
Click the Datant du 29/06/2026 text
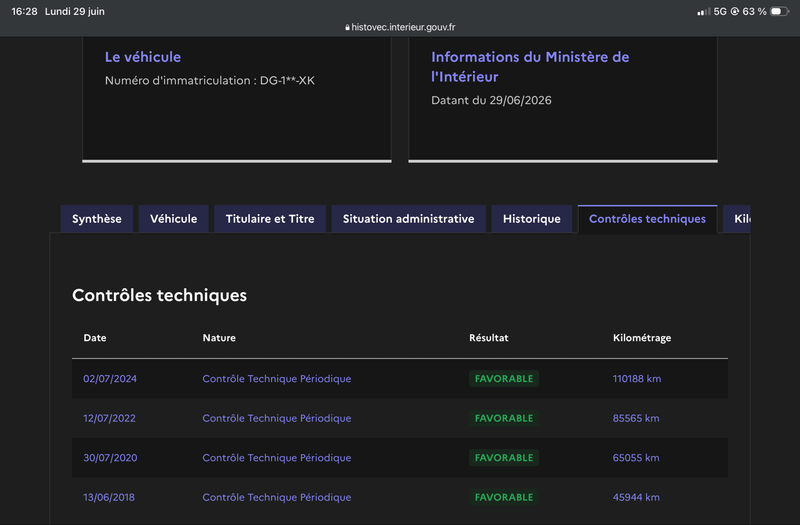(x=491, y=100)
